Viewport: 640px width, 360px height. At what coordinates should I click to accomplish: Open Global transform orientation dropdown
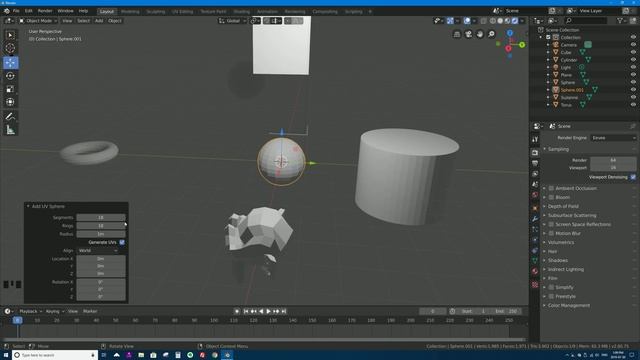point(233,20)
